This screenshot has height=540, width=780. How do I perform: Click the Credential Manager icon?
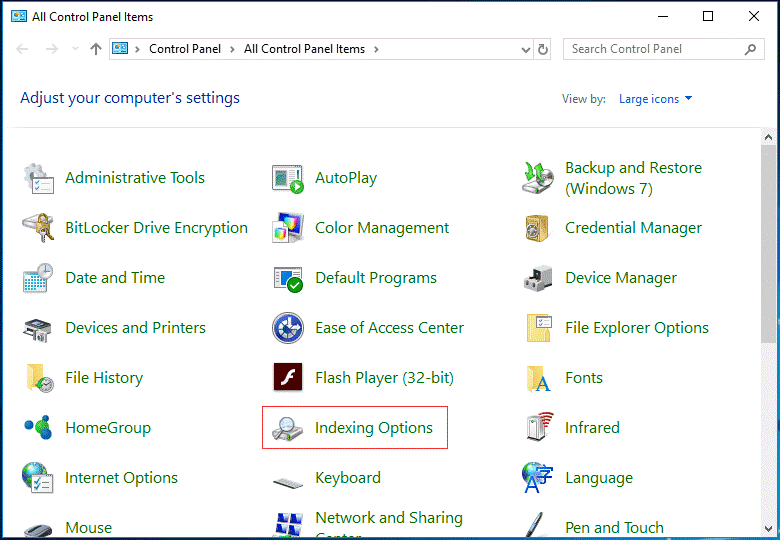click(538, 228)
